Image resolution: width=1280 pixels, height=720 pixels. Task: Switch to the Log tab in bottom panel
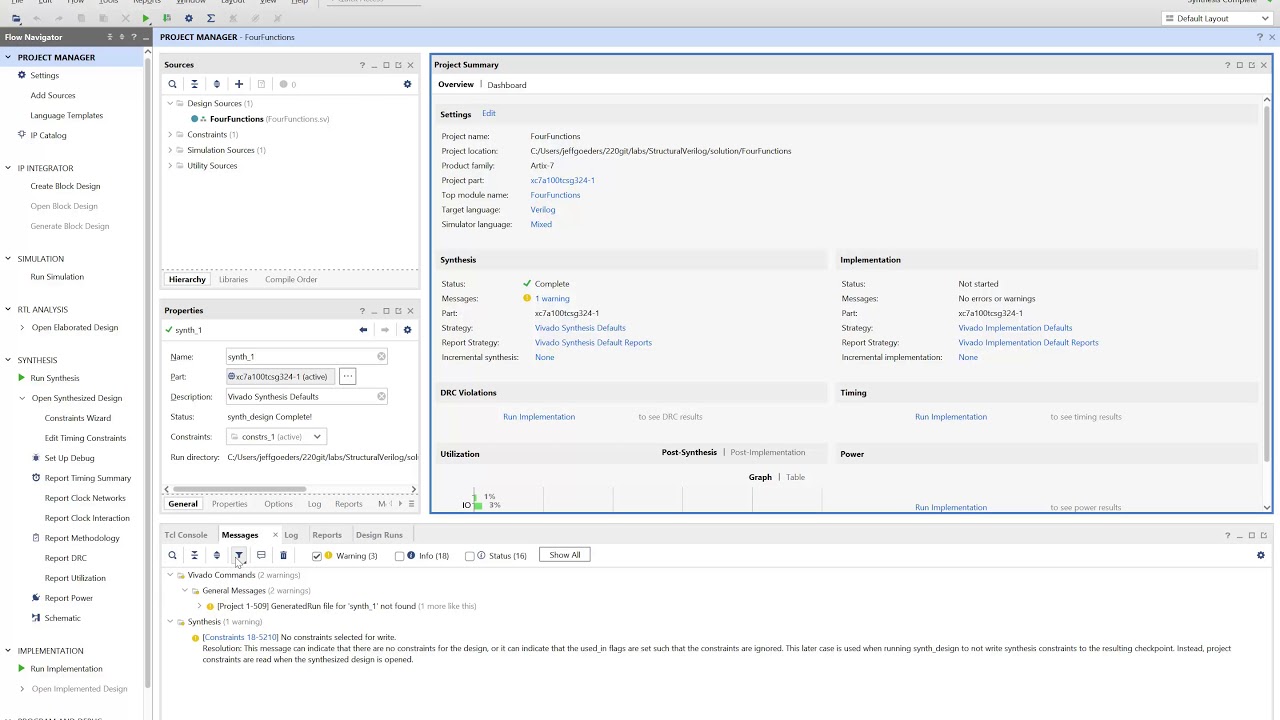click(291, 535)
